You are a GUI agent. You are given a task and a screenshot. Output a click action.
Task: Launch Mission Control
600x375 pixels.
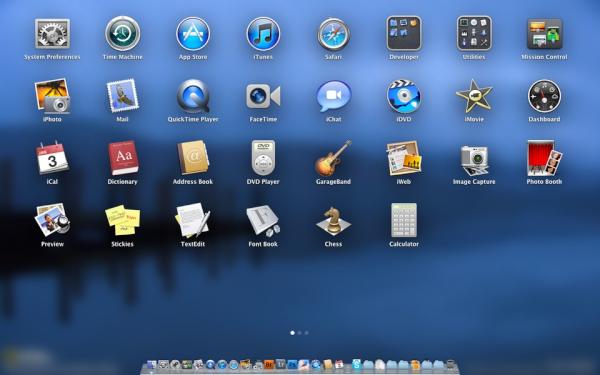click(x=544, y=34)
